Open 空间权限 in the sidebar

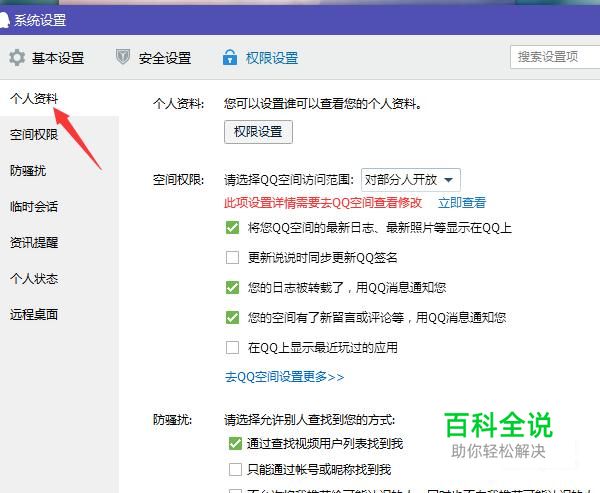34,134
